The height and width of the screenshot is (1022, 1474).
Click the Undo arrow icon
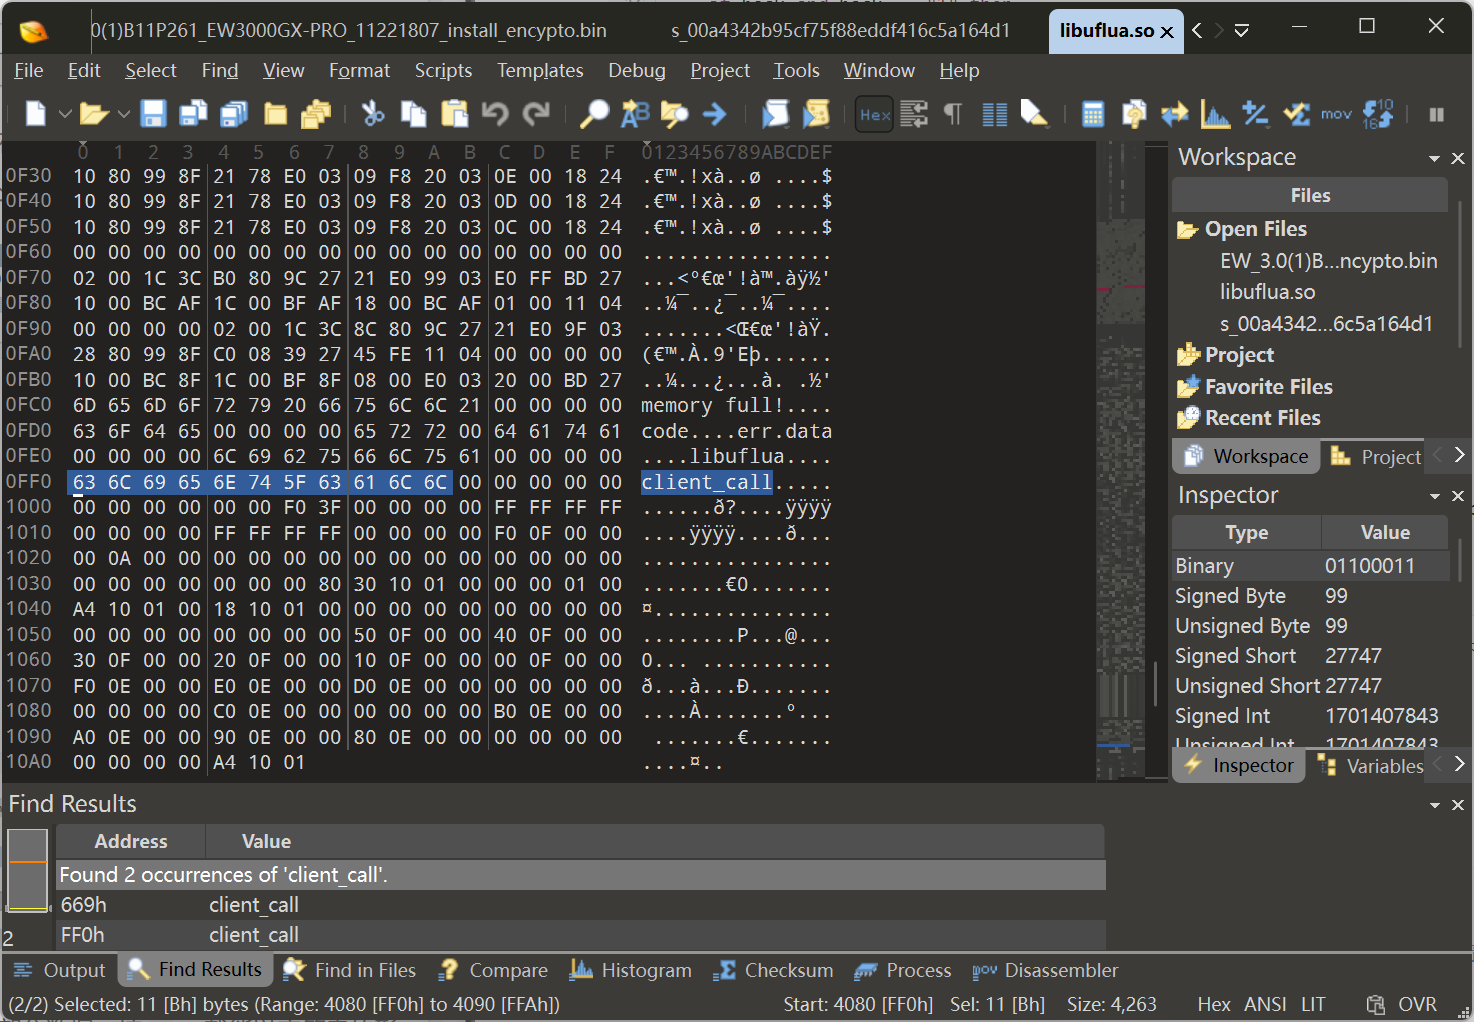pyautogui.click(x=495, y=114)
